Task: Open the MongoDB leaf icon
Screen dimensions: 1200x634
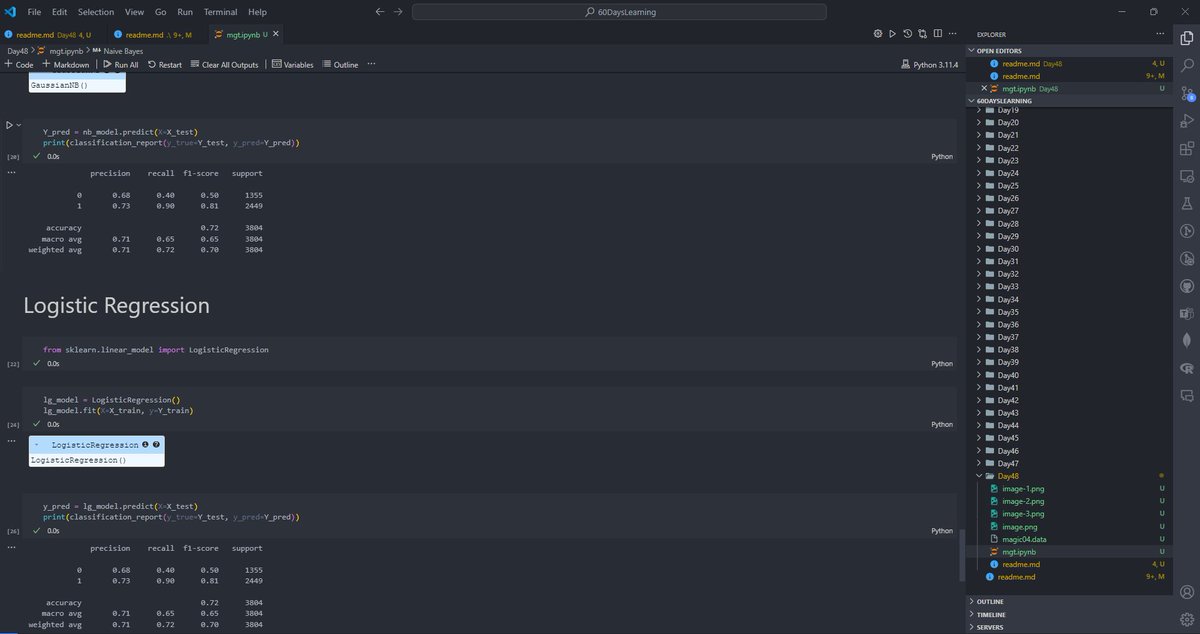Action: pos(1187,339)
